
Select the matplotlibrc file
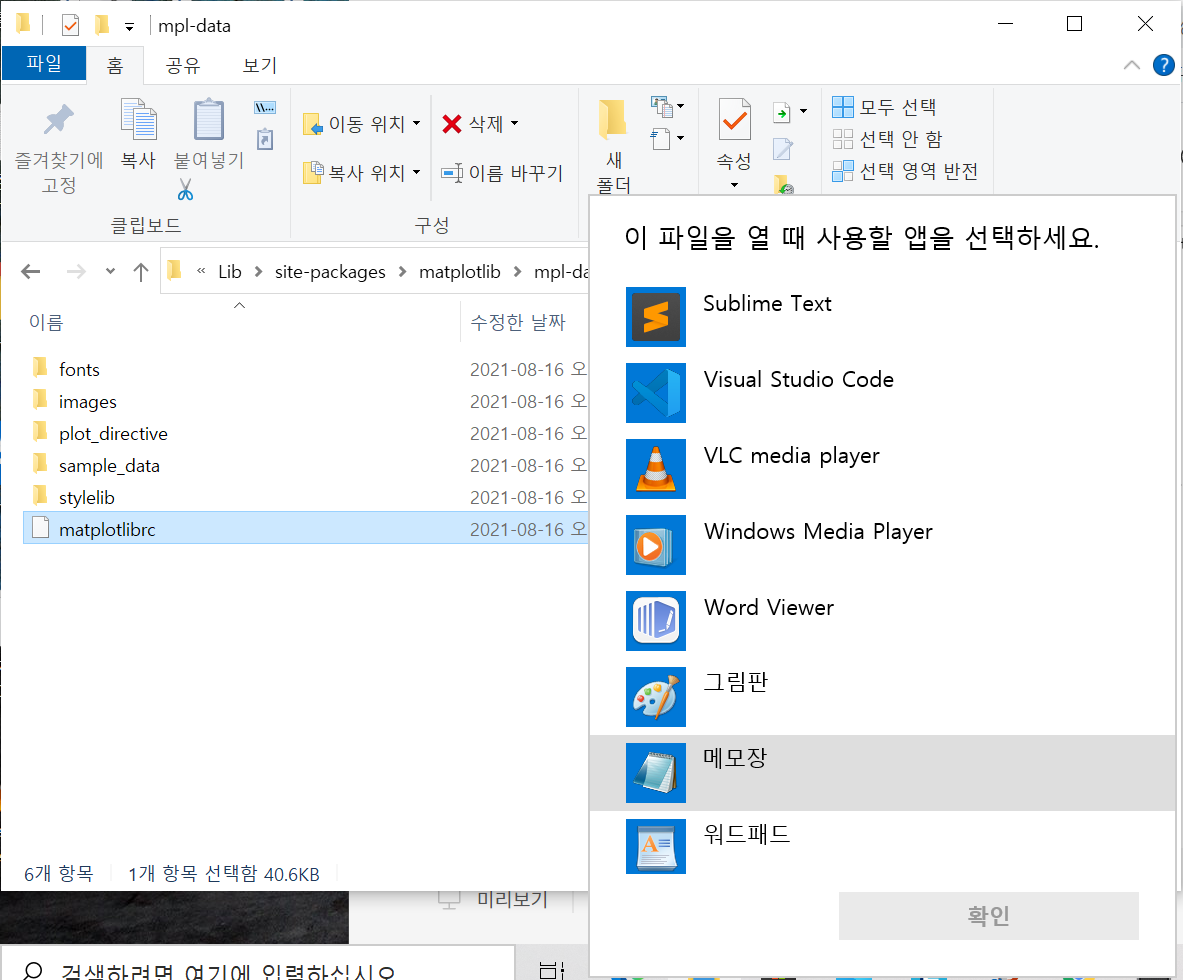[x=306, y=528]
